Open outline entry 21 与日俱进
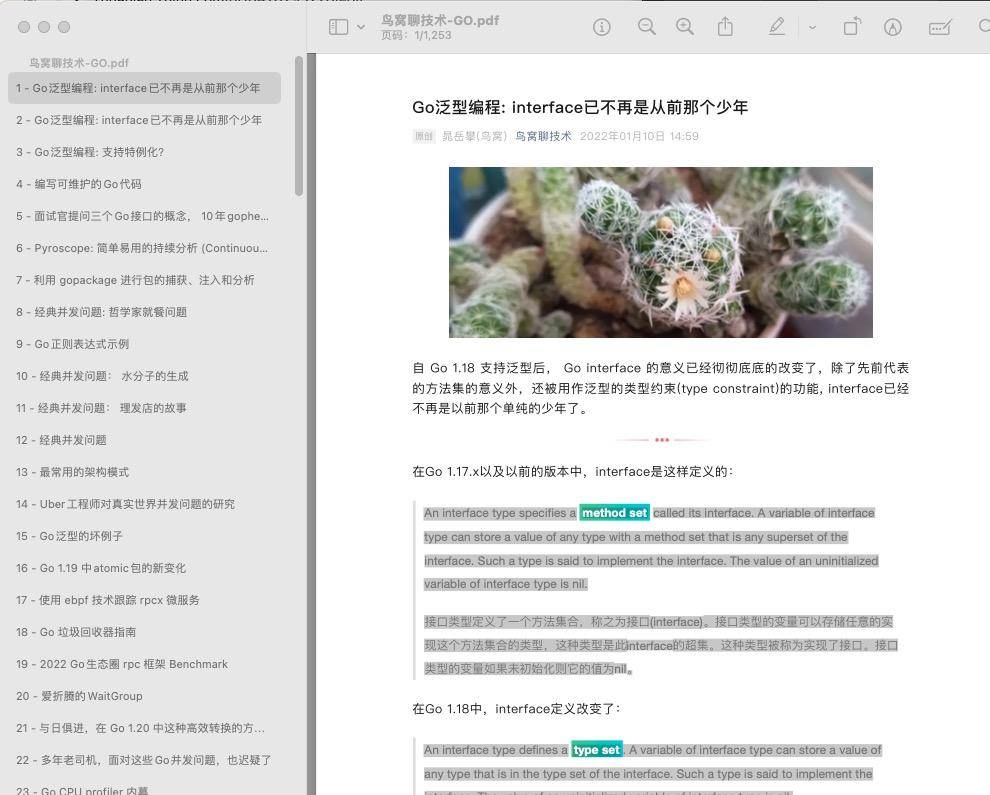The height and width of the screenshot is (795, 990). (x=145, y=728)
